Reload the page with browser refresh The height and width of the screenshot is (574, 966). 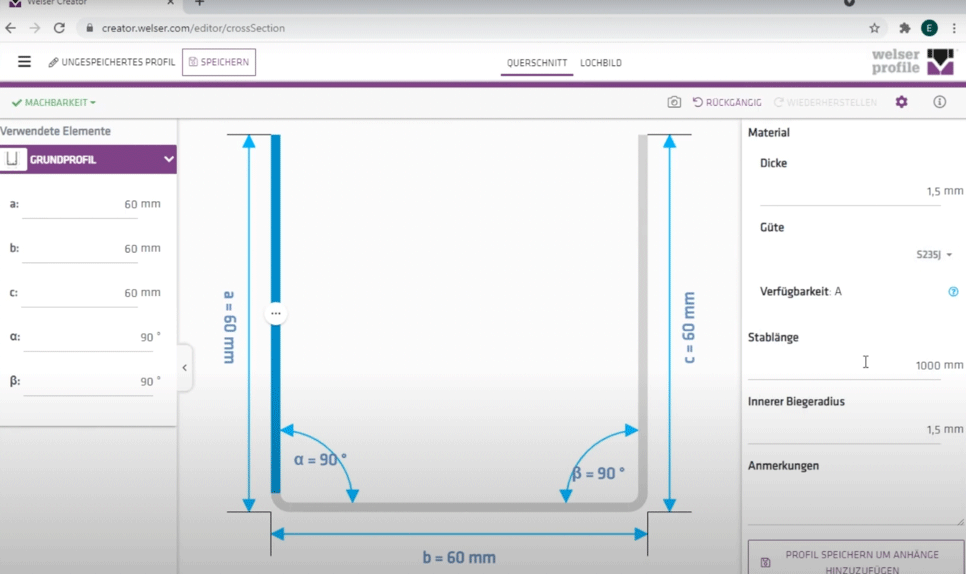pyautogui.click(x=59, y=28)
